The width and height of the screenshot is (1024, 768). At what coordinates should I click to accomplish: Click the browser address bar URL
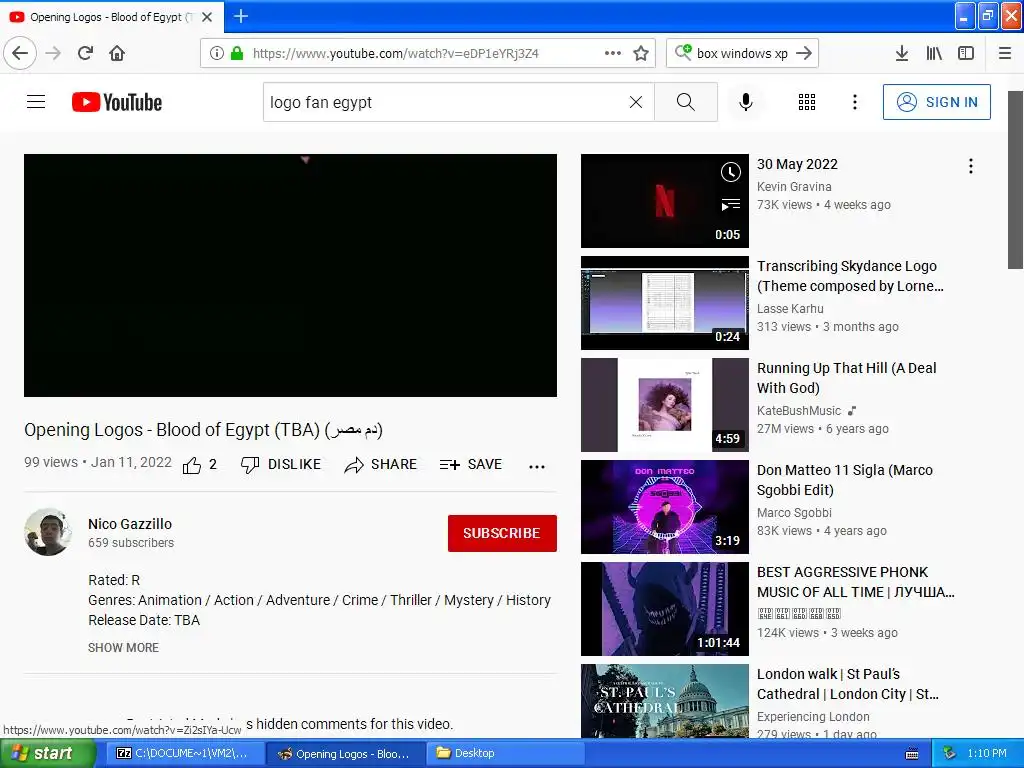[x=396, y=54]
